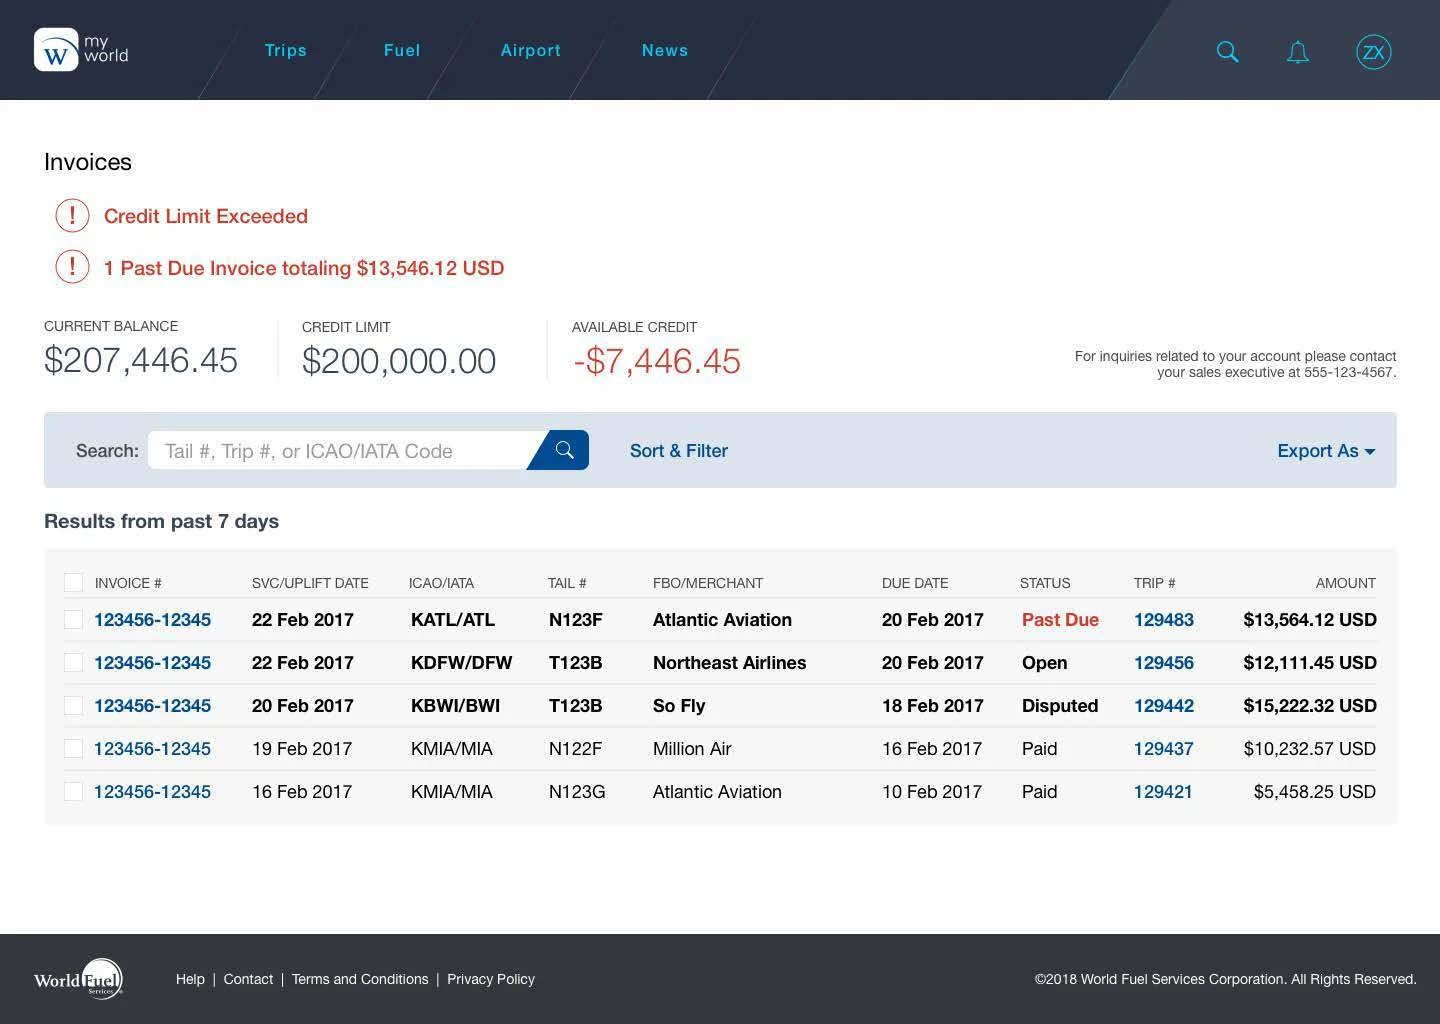Image resolution: width=1440 pixels, height=1024 pixels.
Task: Sort by STATUS column header
Action: [x=1045, y=583]
